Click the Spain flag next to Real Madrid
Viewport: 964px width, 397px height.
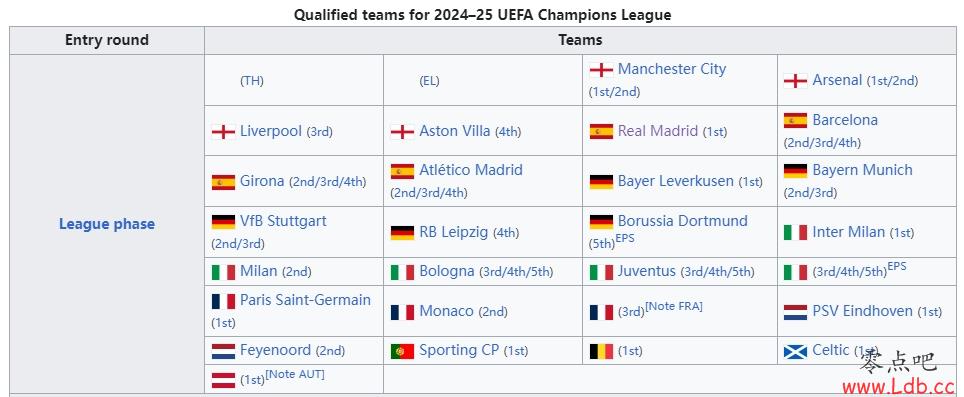601,131
